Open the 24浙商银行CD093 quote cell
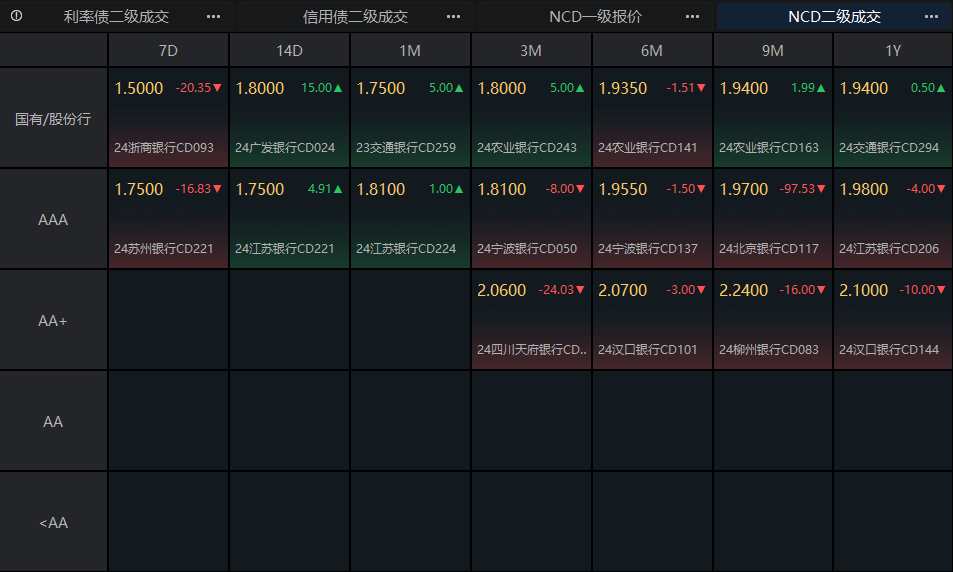 tap(168, 117)
